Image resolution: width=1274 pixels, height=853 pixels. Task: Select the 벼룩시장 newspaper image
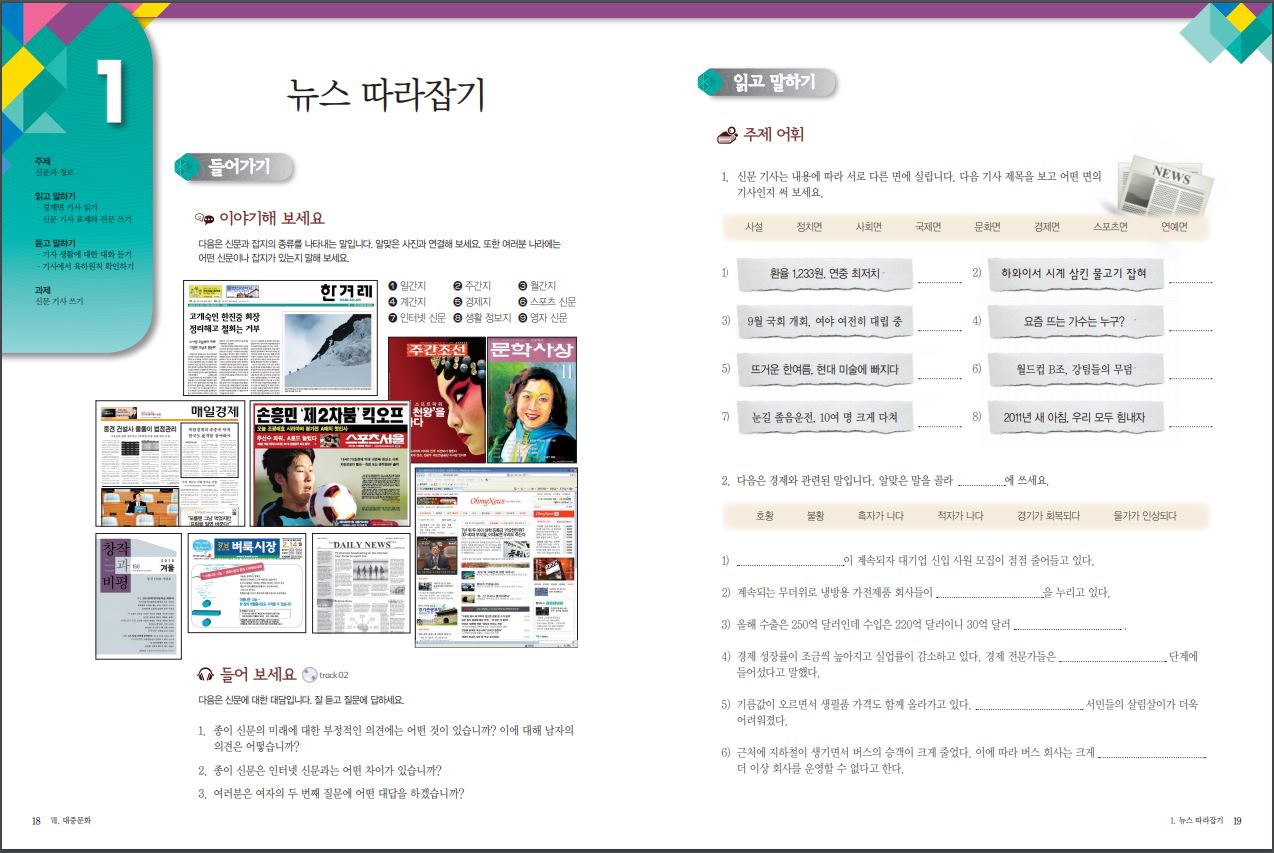246,582
